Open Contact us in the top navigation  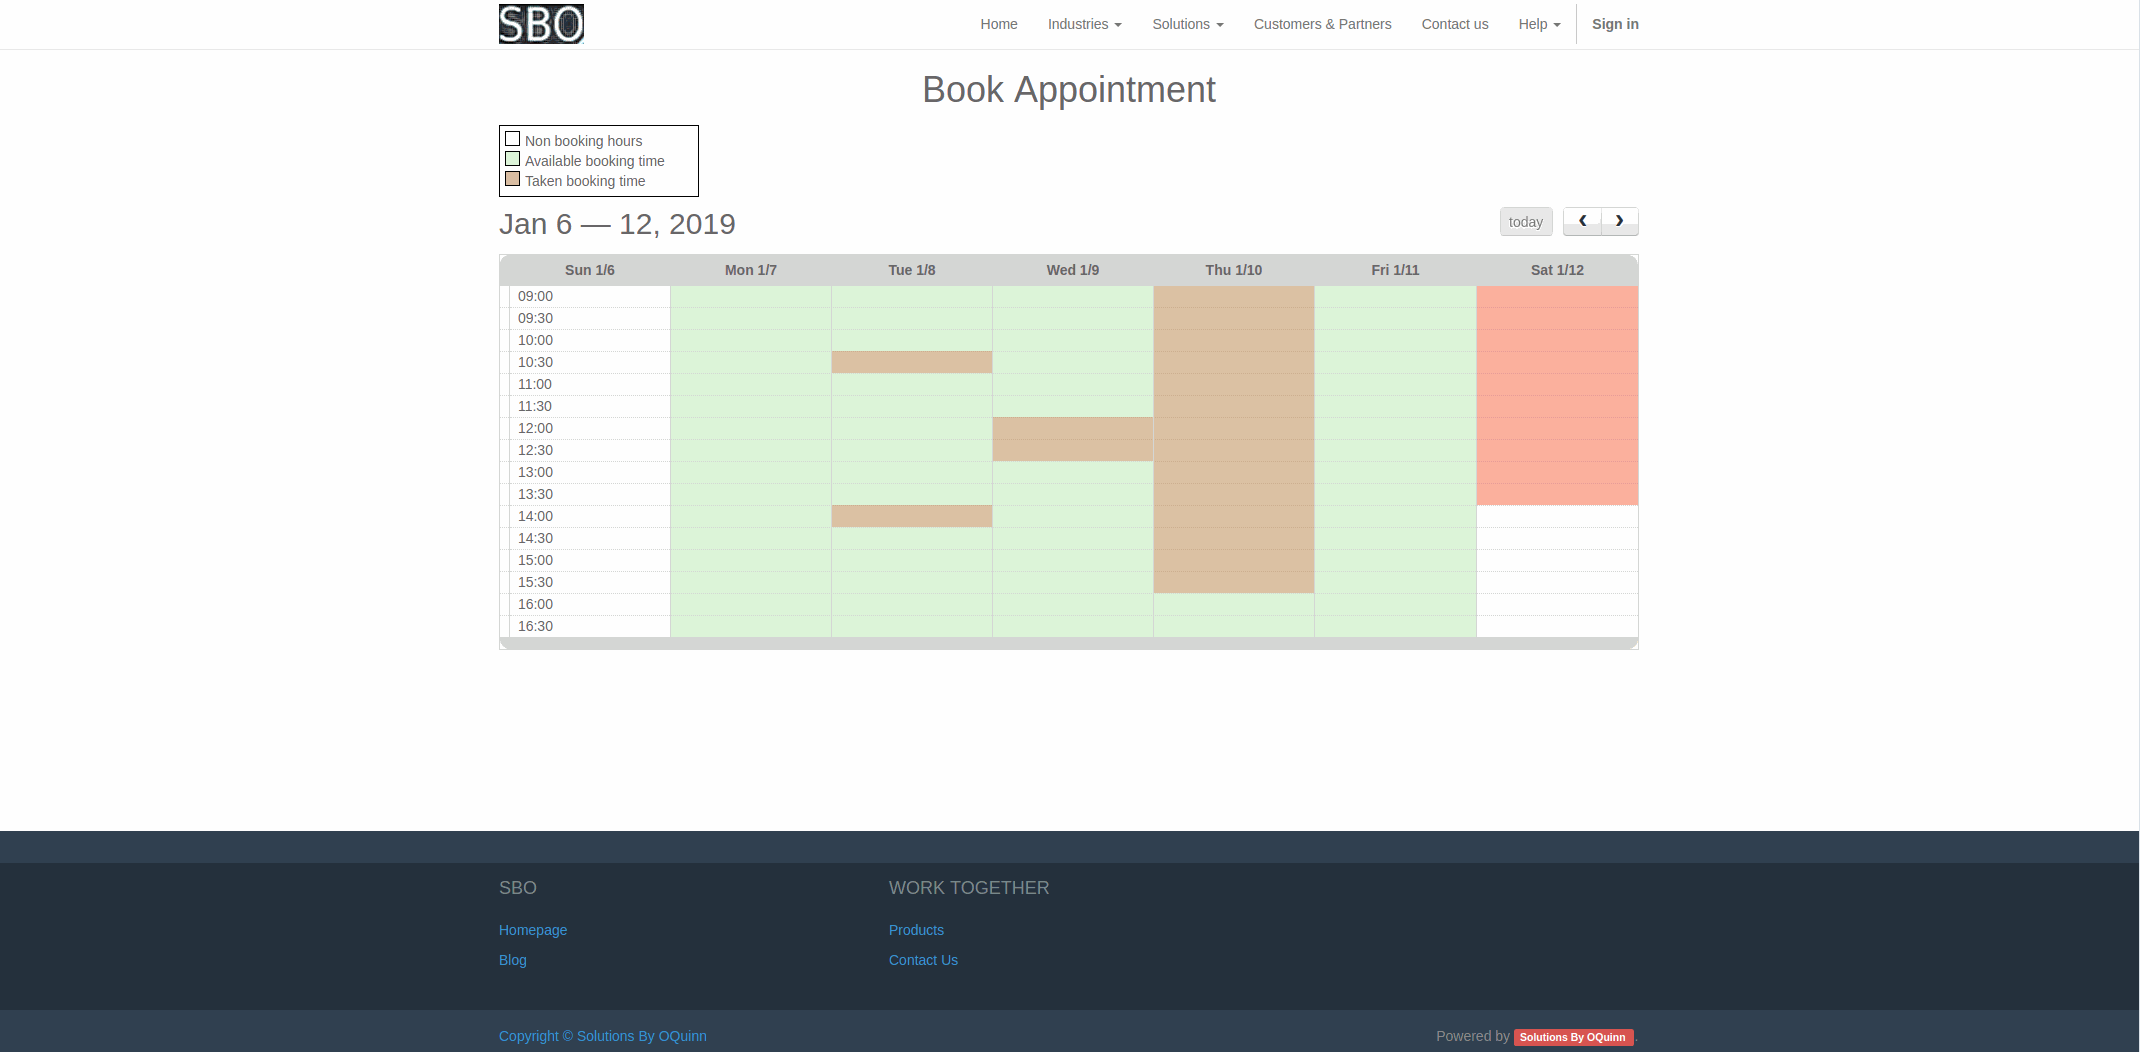[x=1454, y=24]
